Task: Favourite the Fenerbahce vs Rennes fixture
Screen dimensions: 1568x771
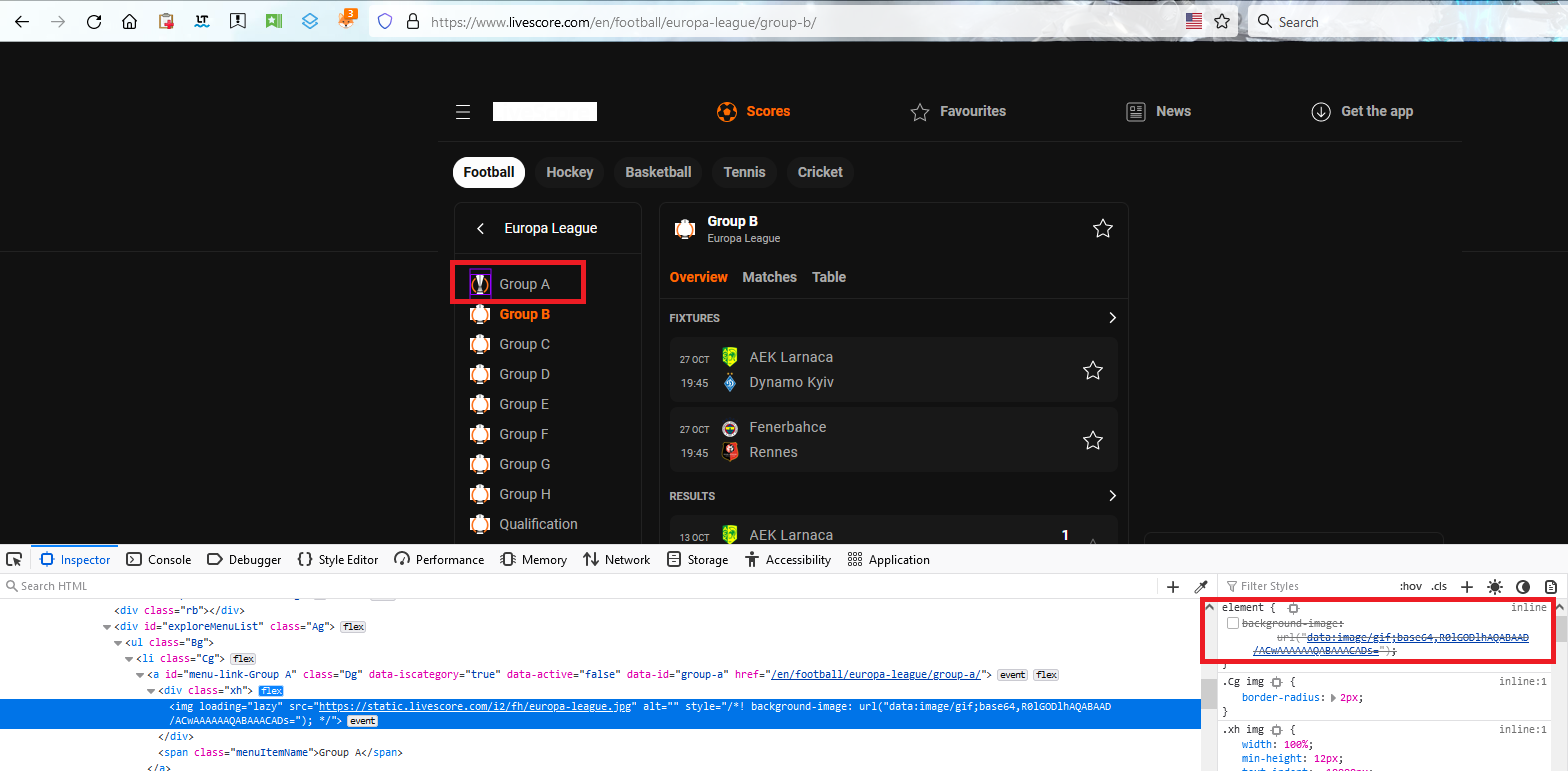Action: (x=1093, y=441)
